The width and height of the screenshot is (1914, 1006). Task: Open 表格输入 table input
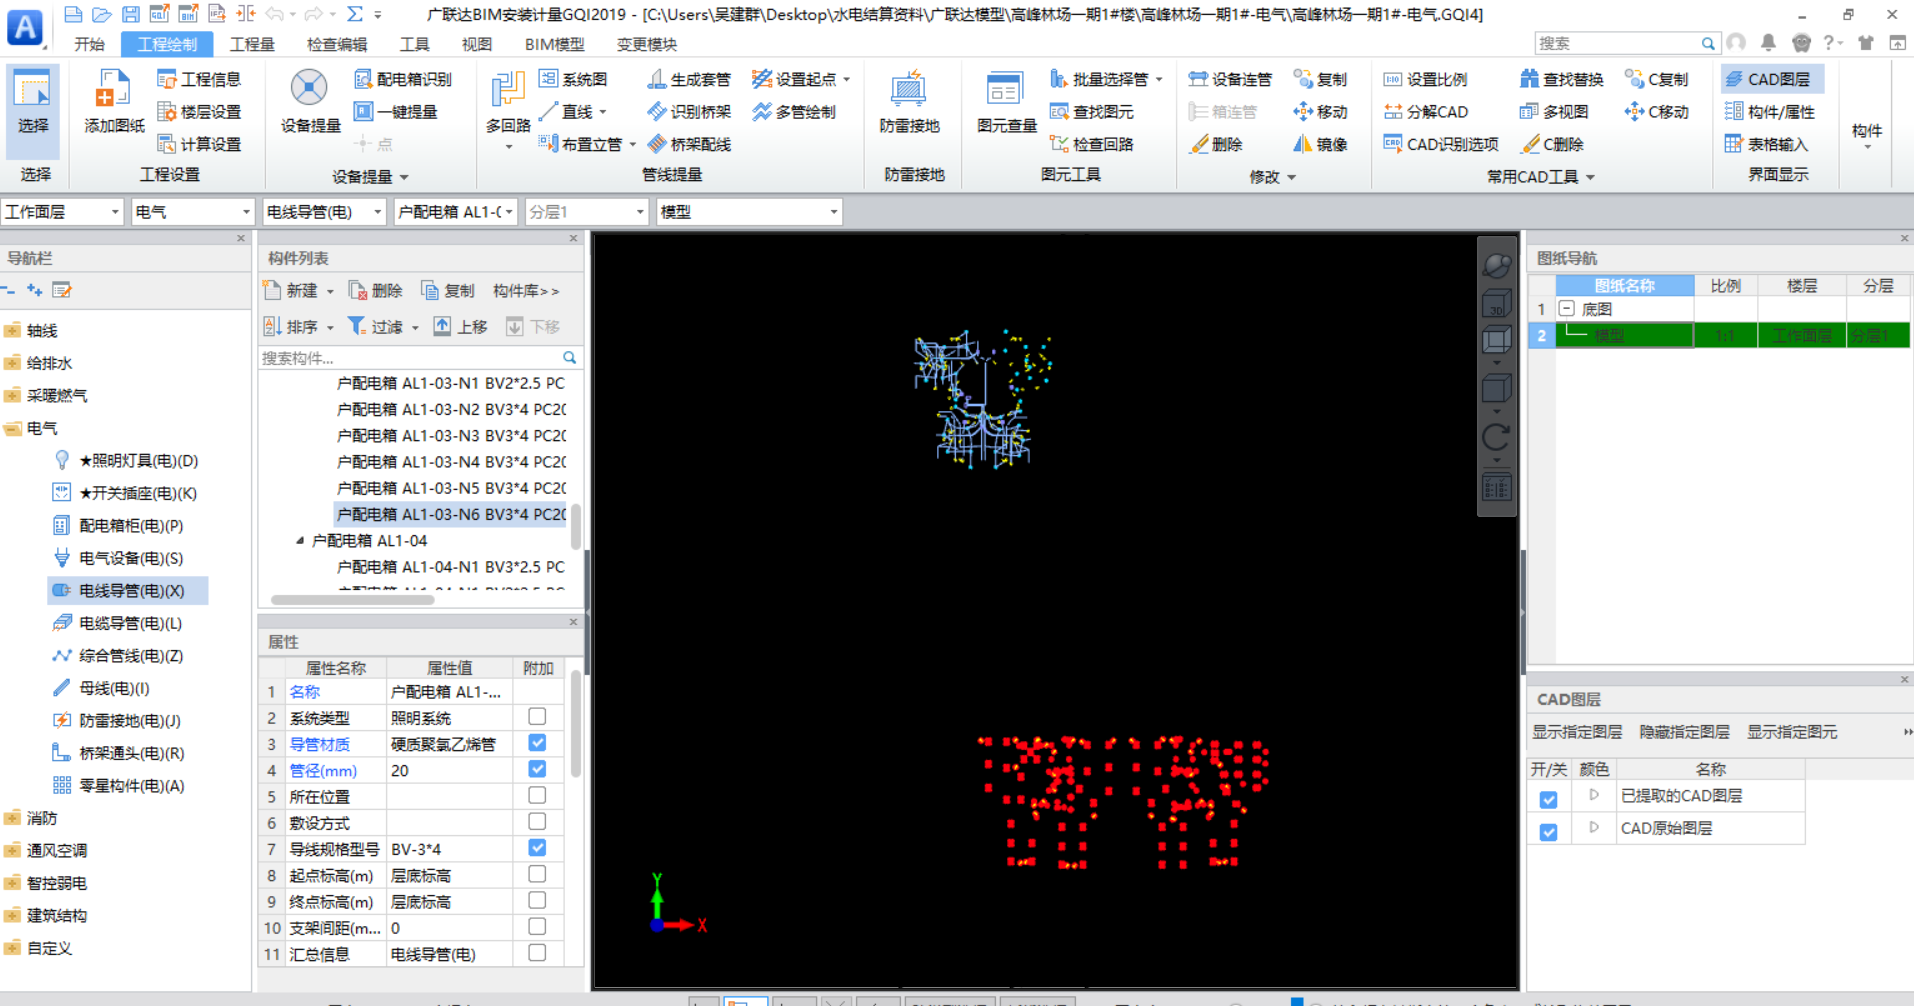1766,144
